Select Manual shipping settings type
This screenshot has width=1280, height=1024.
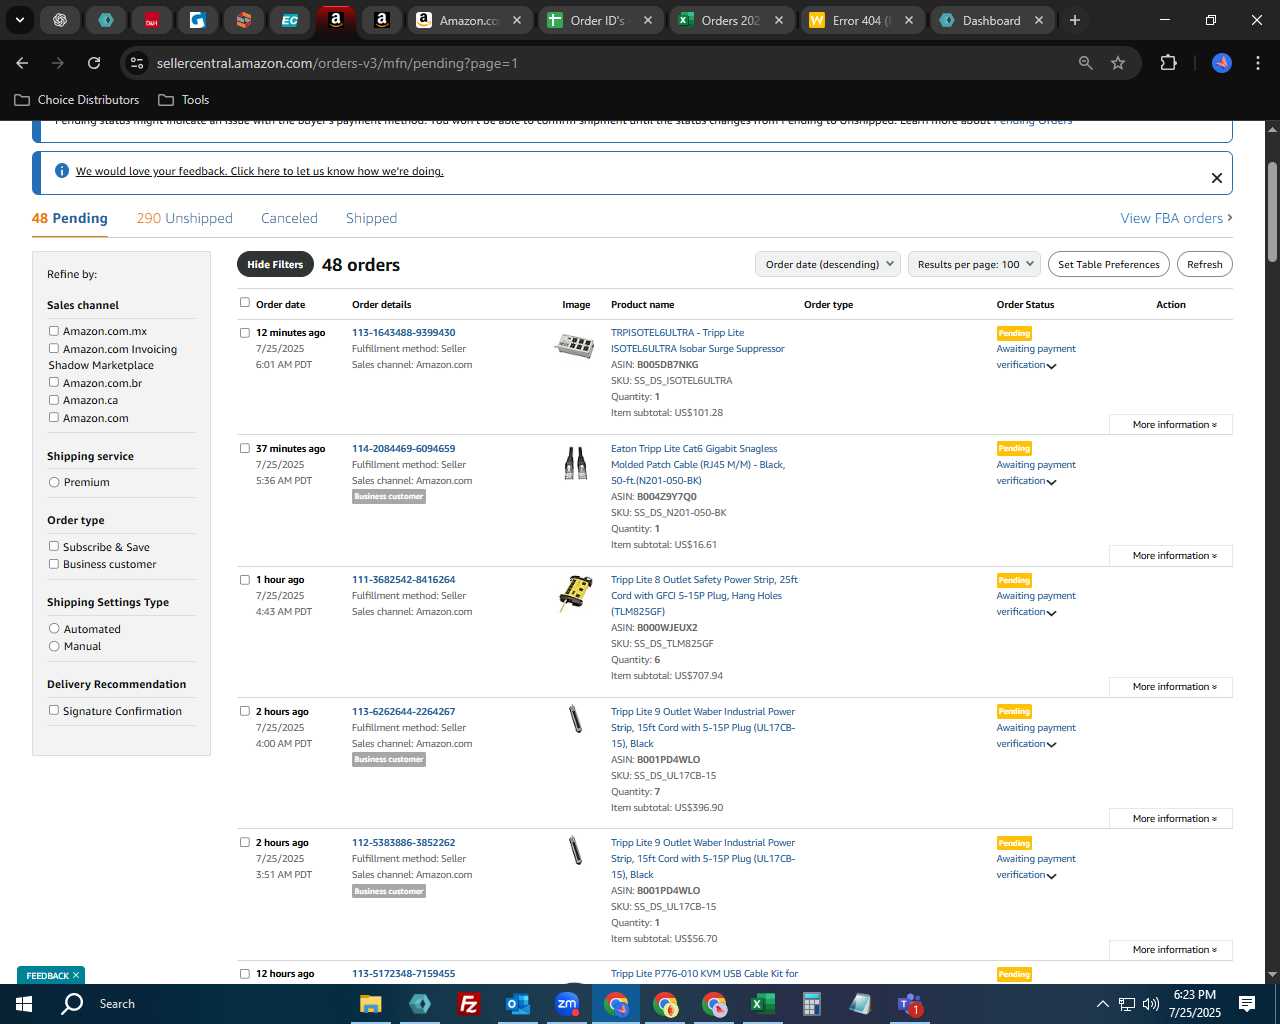tap(54, 646)
